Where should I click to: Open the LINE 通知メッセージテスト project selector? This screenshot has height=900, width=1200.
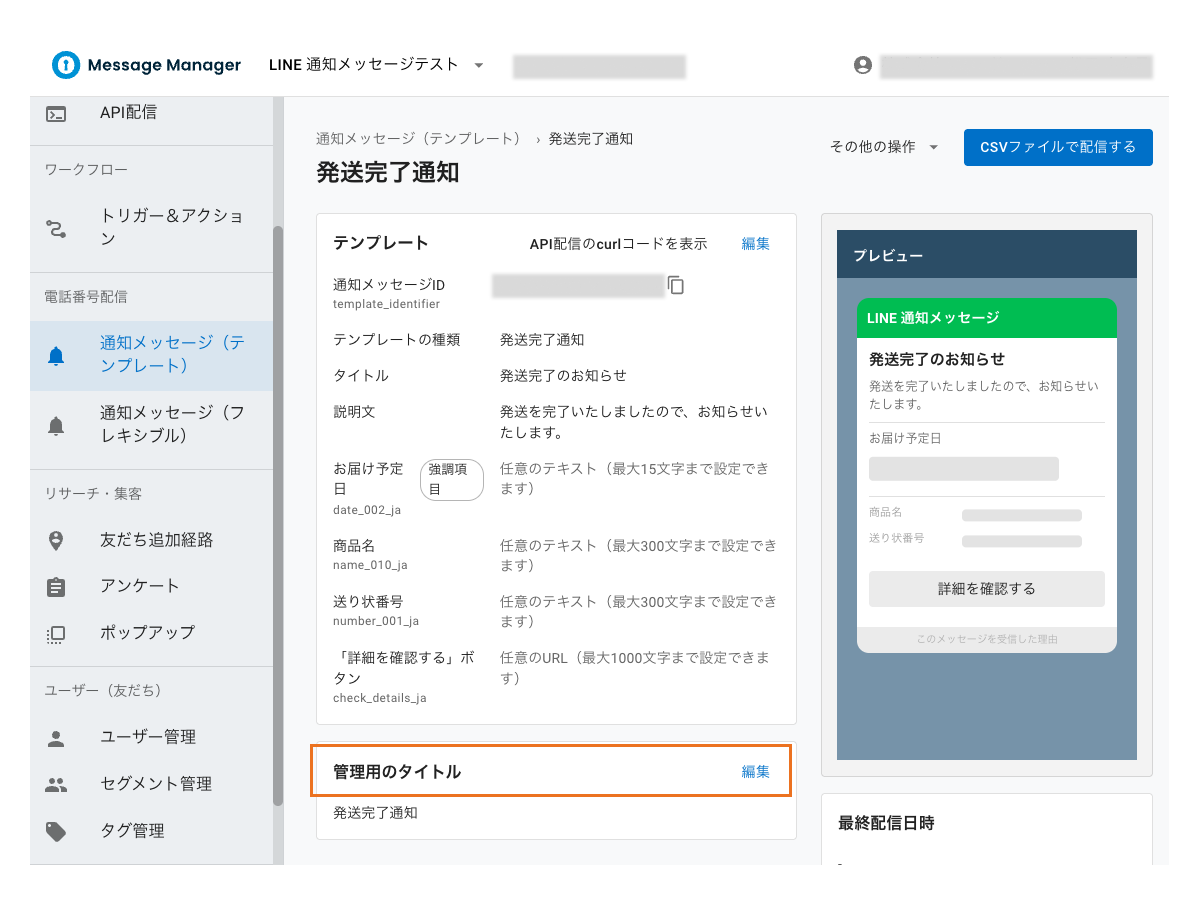367,62
